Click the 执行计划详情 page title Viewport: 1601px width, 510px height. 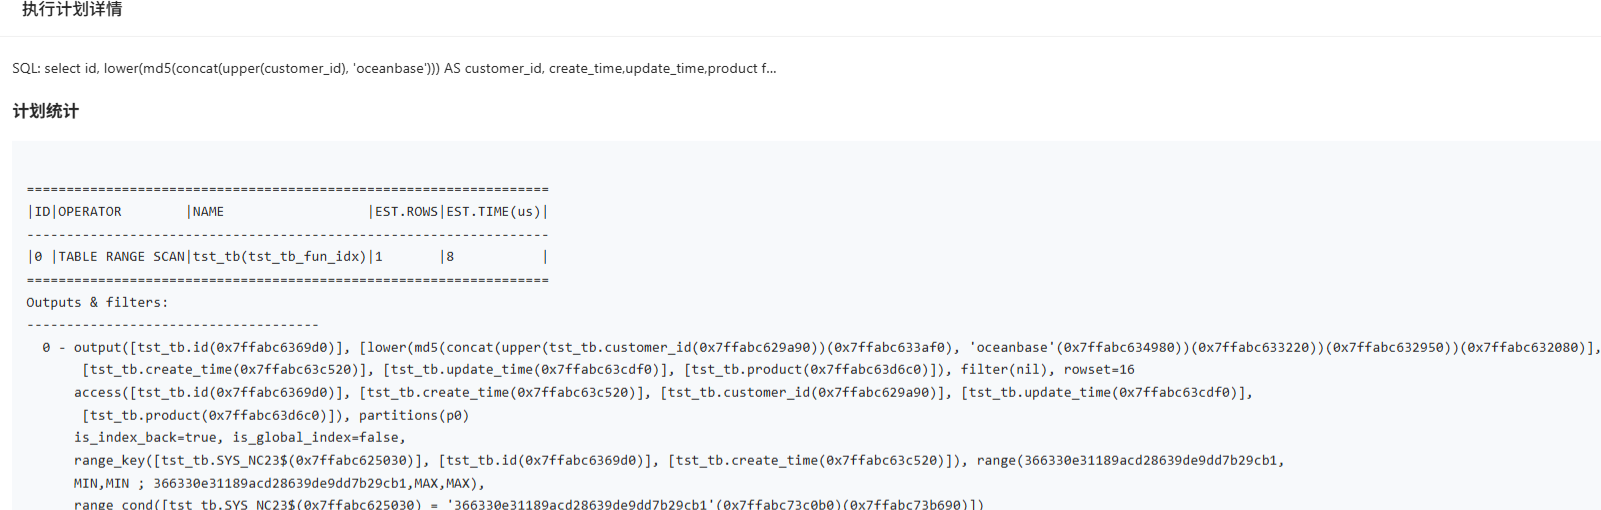coord(72,10)
